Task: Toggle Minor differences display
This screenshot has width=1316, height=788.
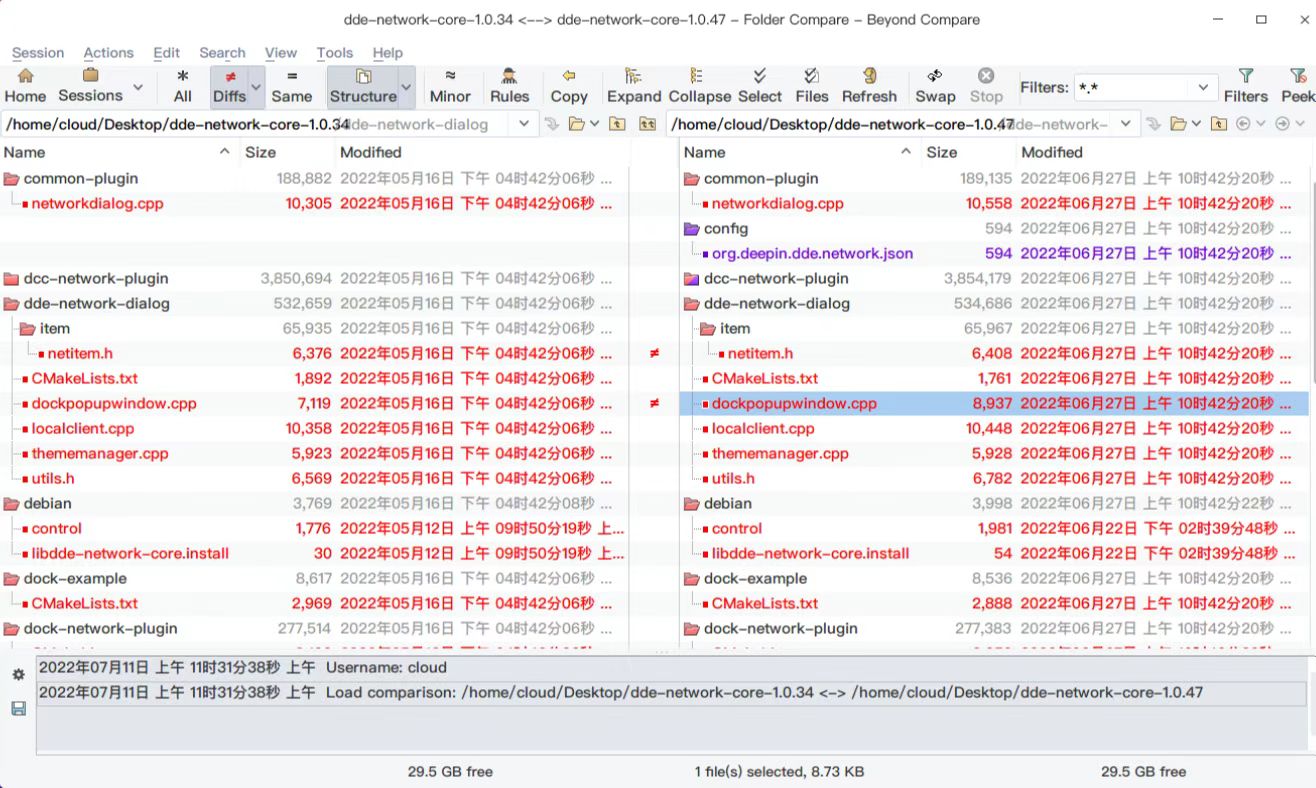Action: click(x=450, y=86)
